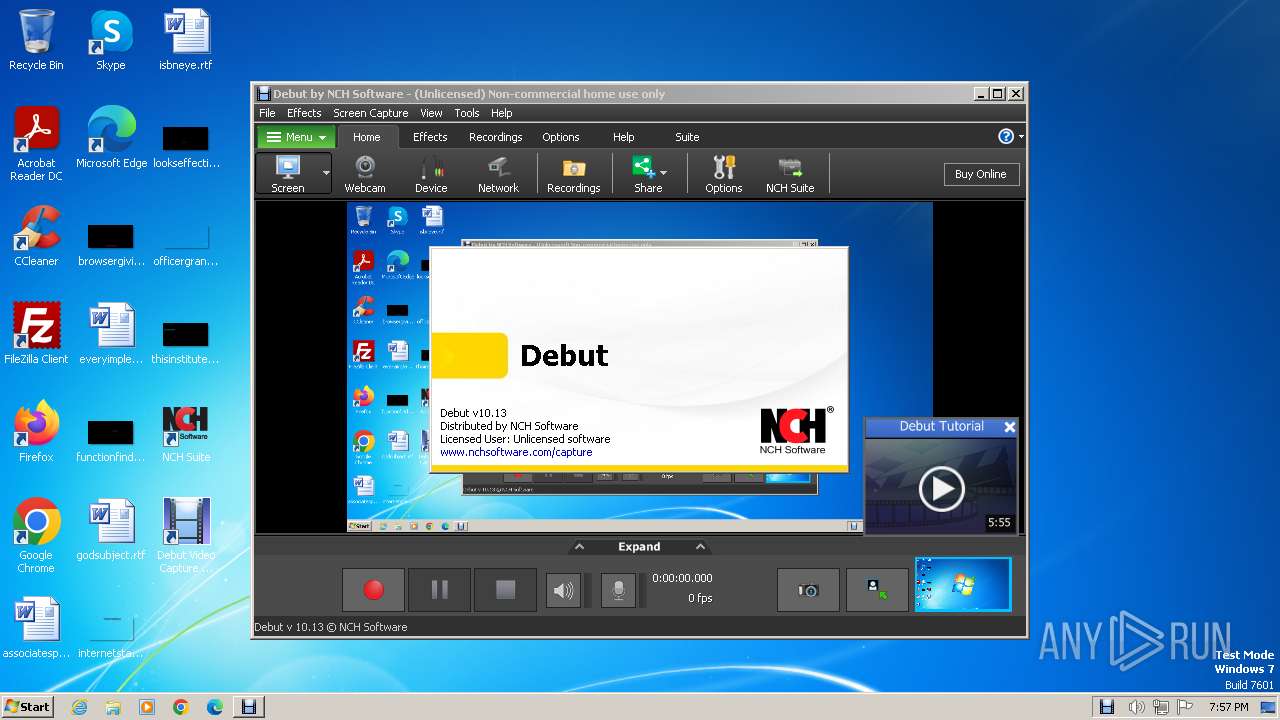
Task: Switch to the Home ribbon tab
Action: [x=366, y=137]
